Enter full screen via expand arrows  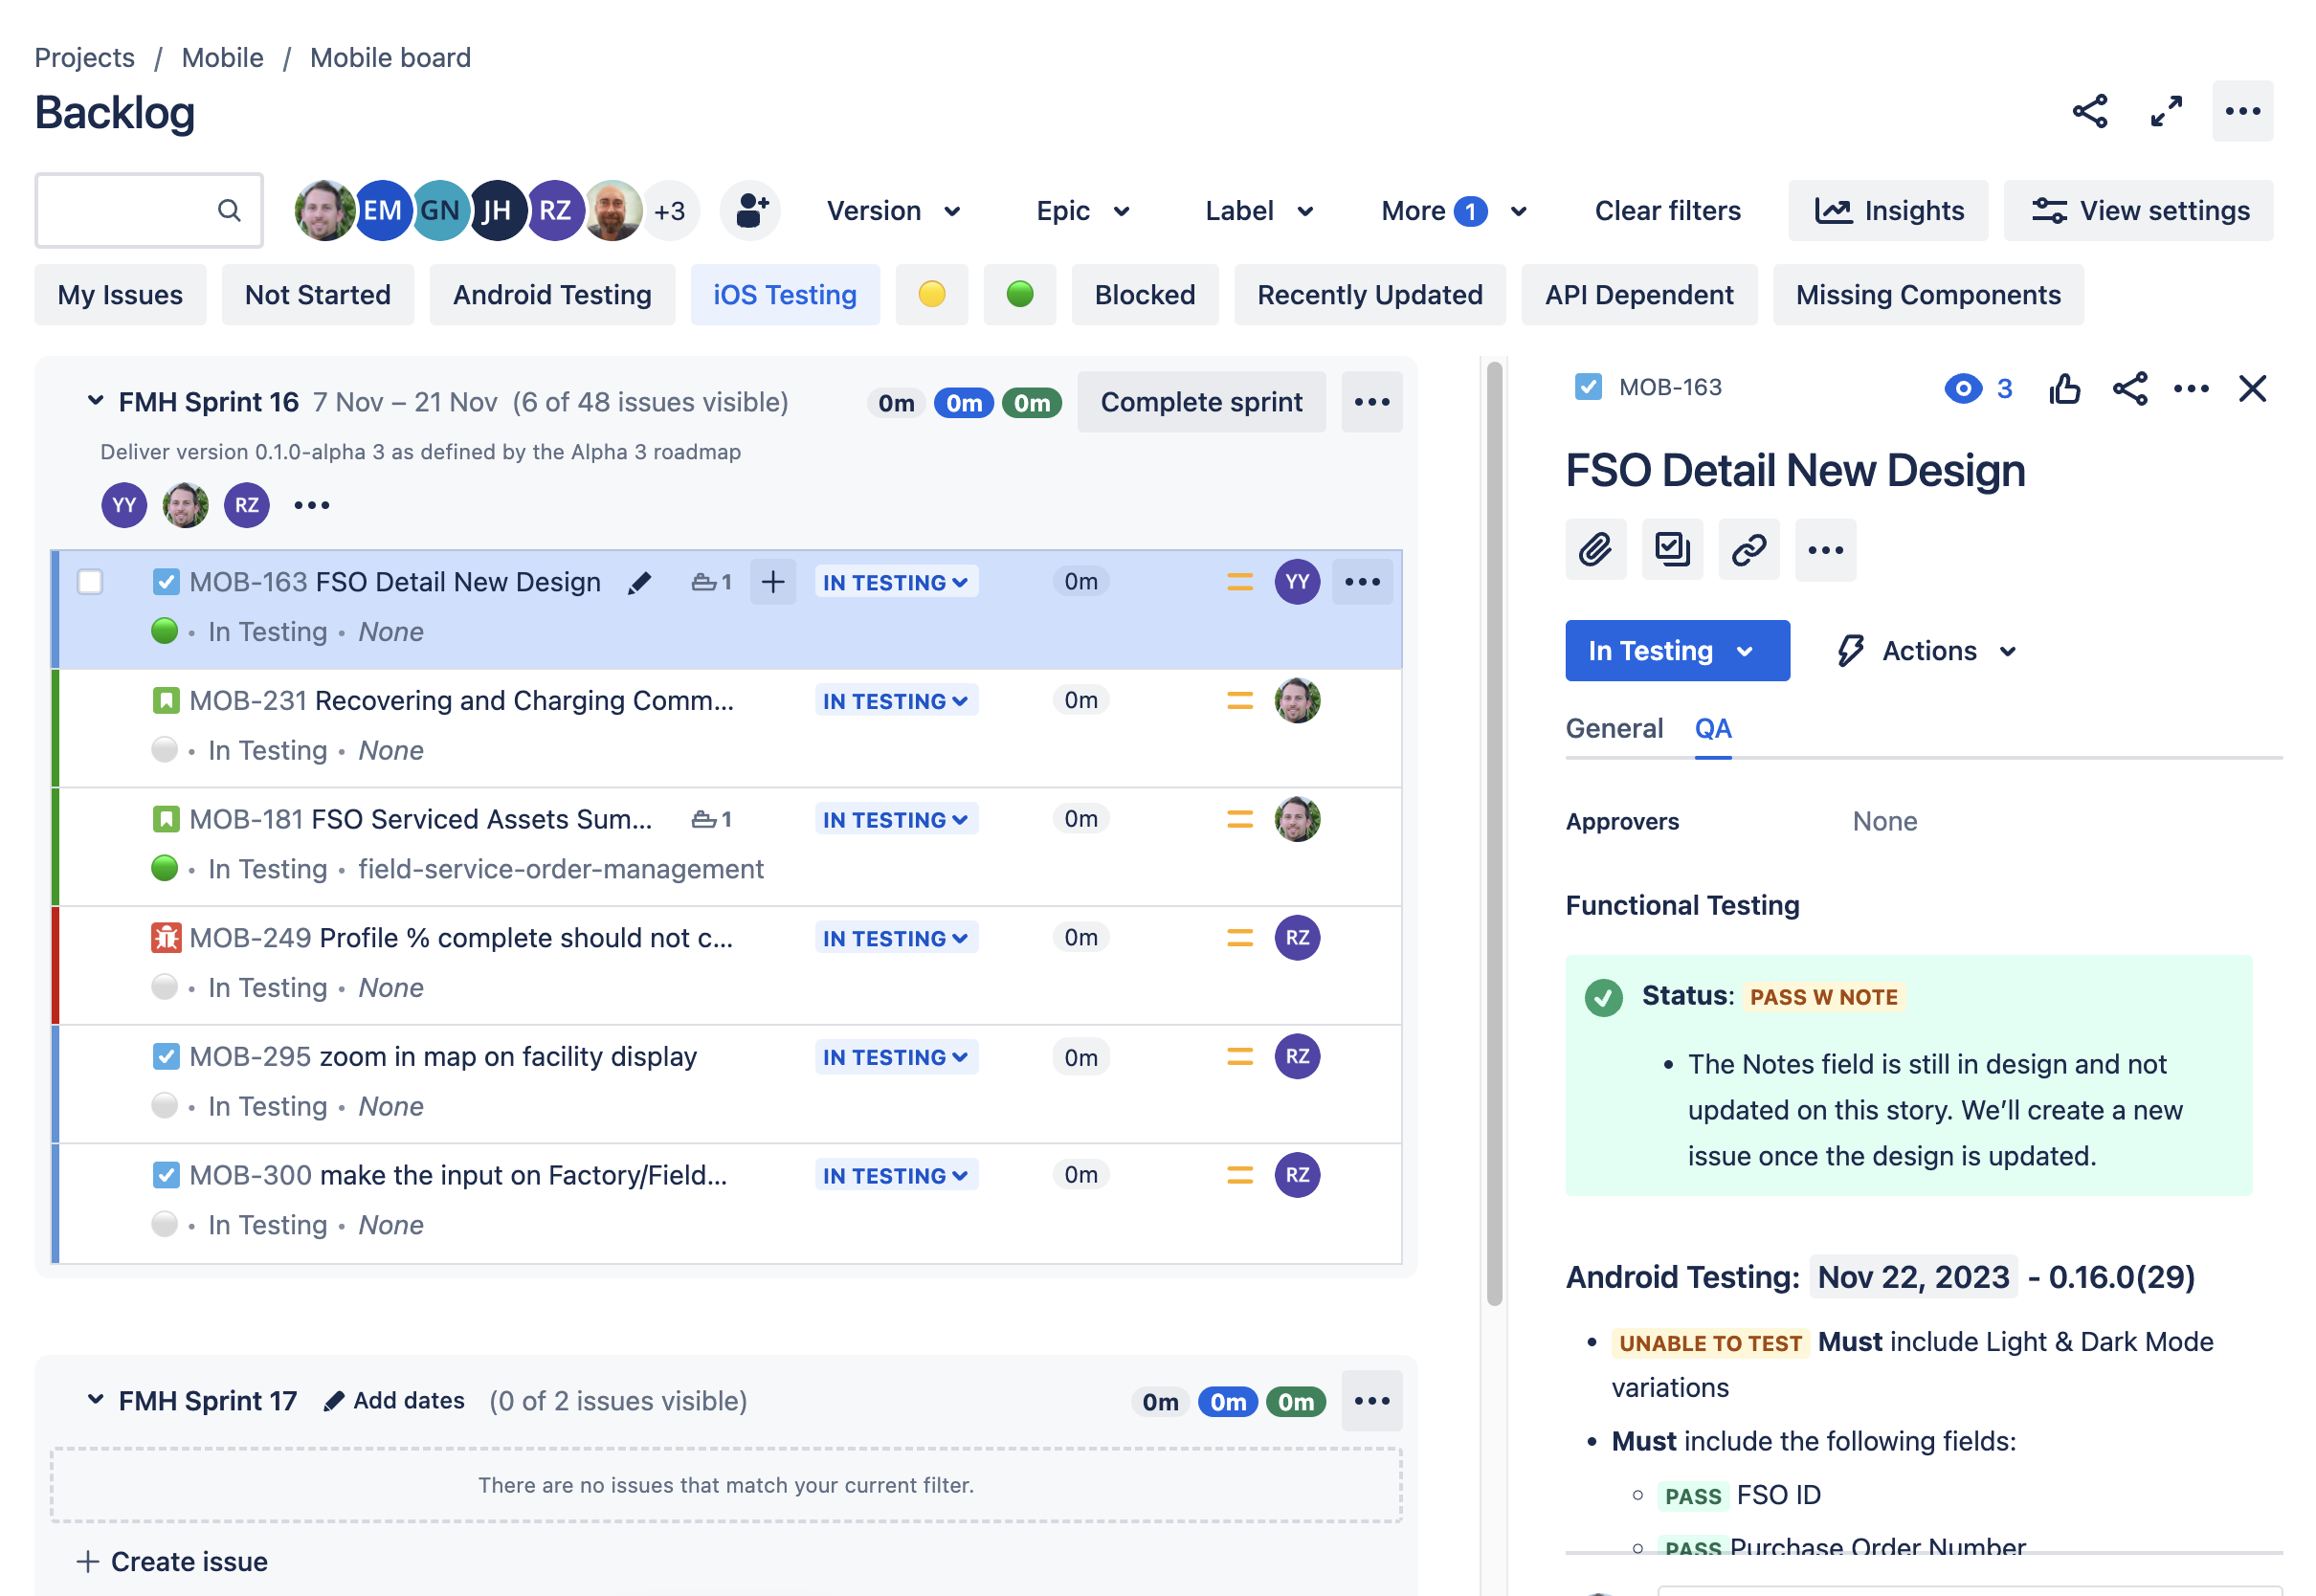[x=2166, y=112]
